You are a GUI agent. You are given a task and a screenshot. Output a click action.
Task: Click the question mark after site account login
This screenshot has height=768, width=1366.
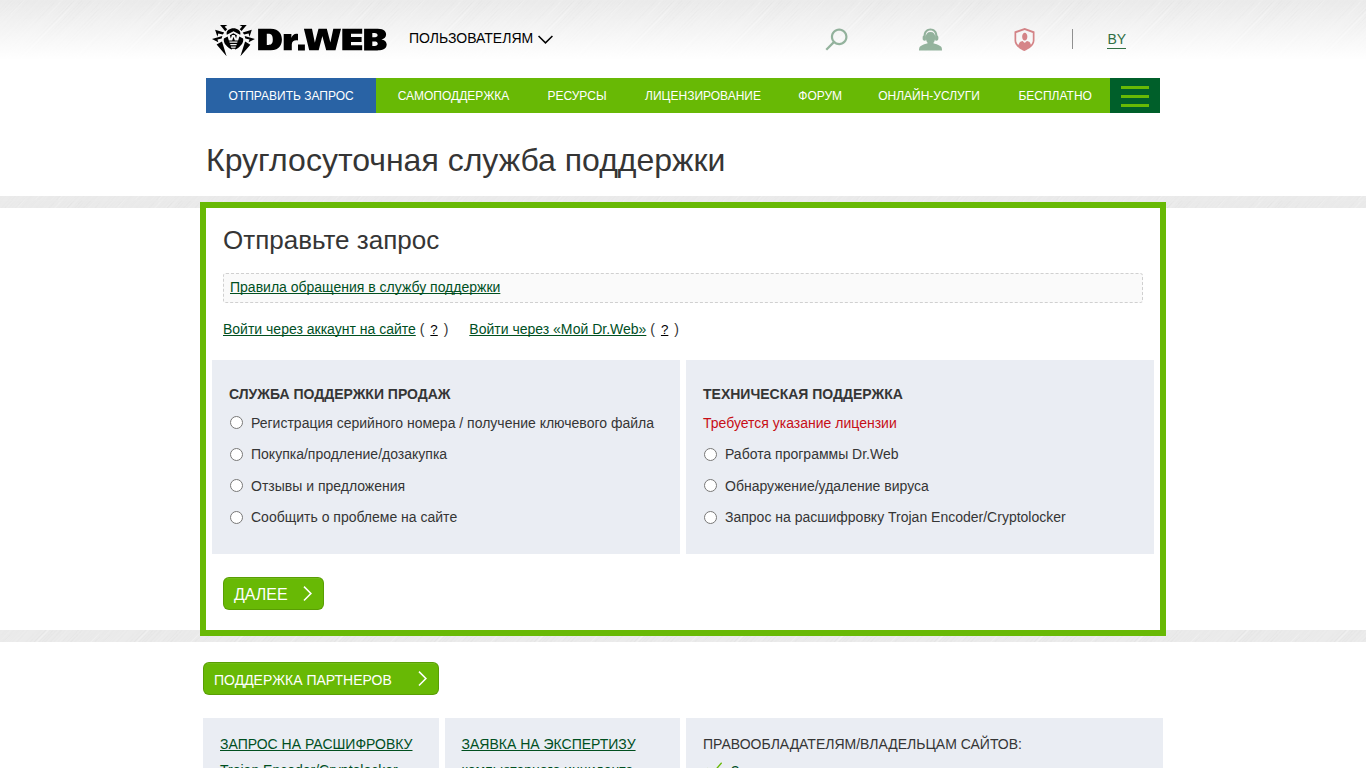pyautogui.click(x=434, y=329)
